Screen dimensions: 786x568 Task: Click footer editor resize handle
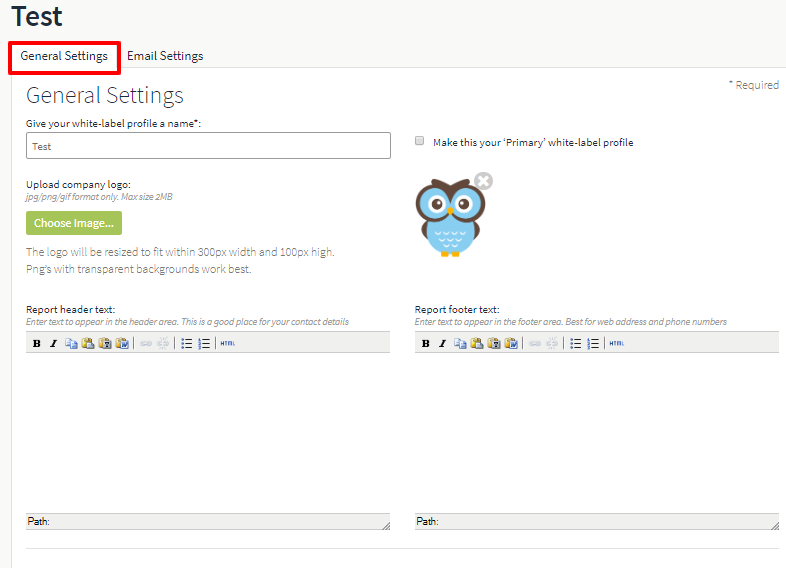775,525
